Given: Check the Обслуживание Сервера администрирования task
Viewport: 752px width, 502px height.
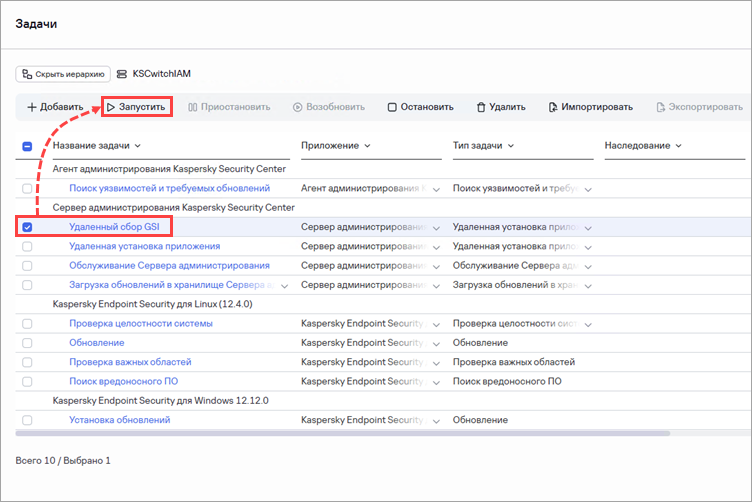Looking at the screenshot, I should point(27,266).
